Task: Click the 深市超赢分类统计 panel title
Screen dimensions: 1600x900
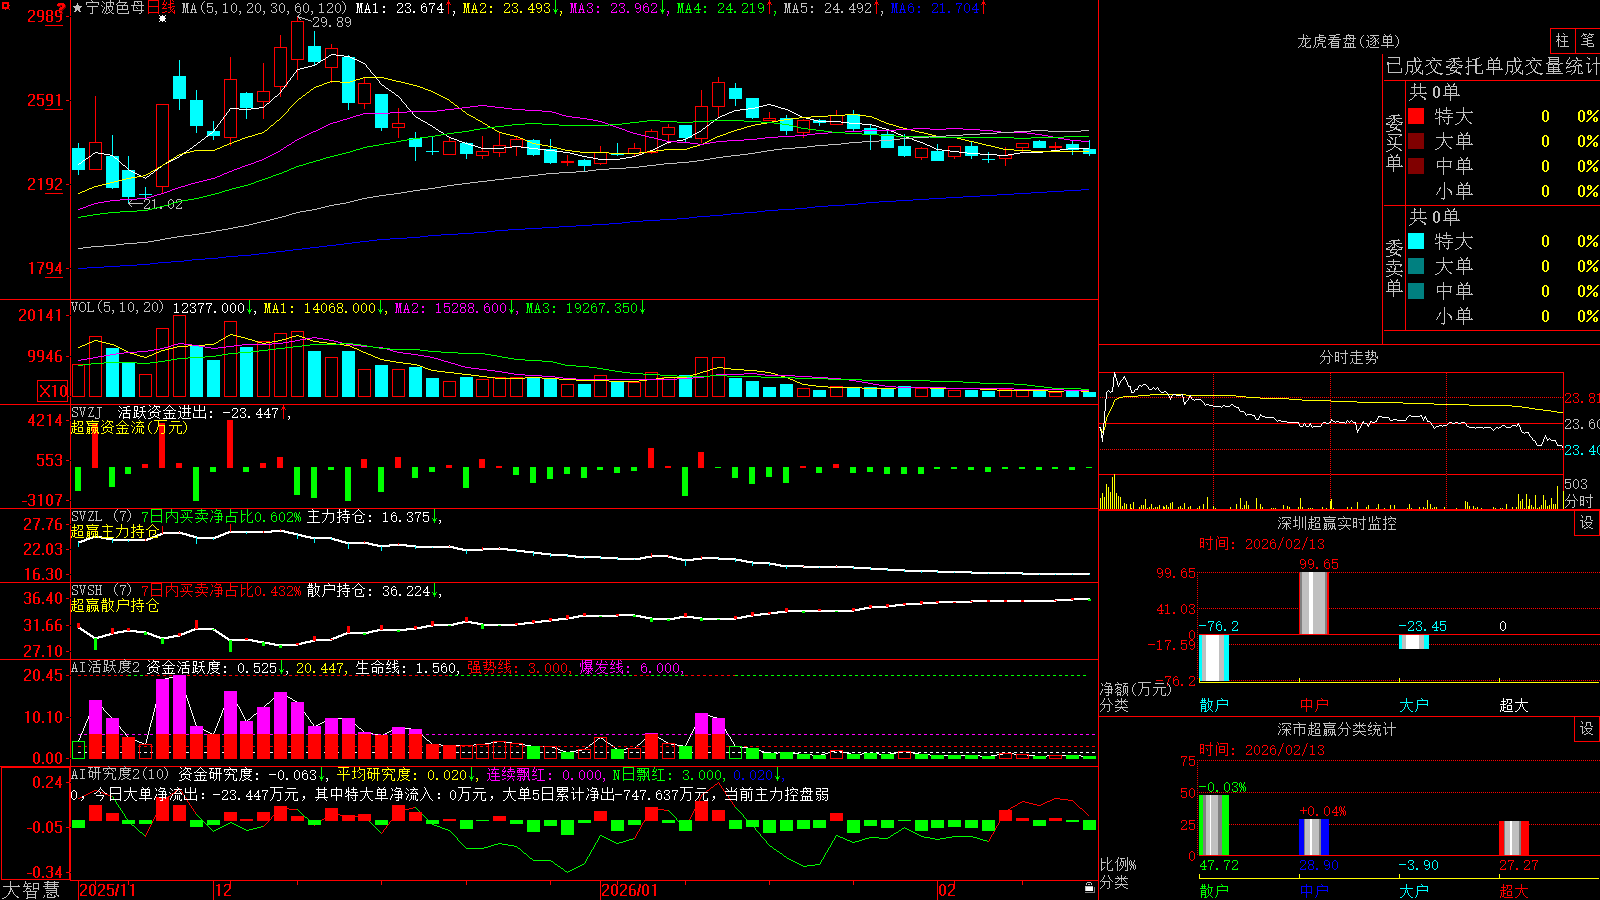Action: pos(1336,729)
